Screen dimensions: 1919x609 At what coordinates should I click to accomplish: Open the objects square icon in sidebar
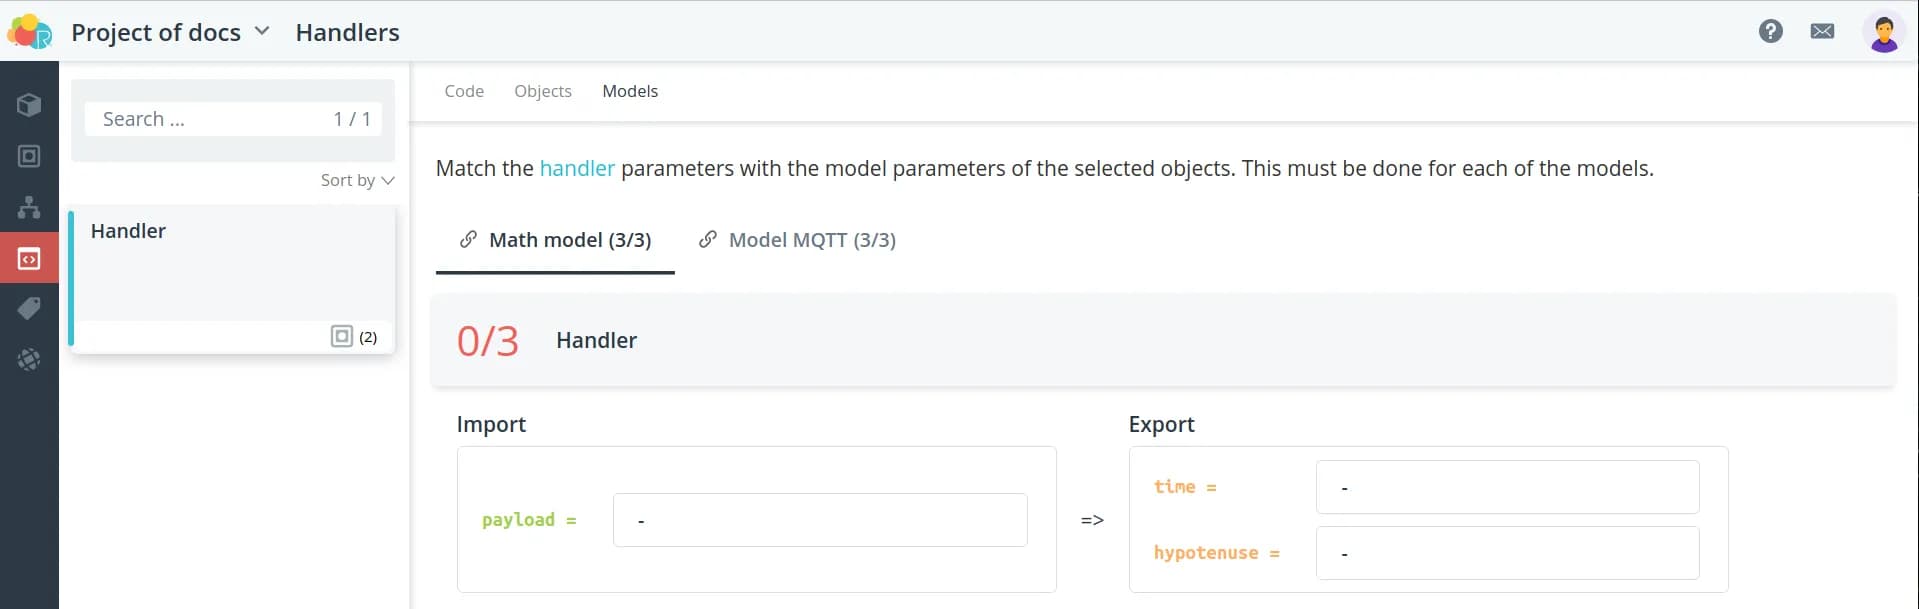[x=29, y=156]
